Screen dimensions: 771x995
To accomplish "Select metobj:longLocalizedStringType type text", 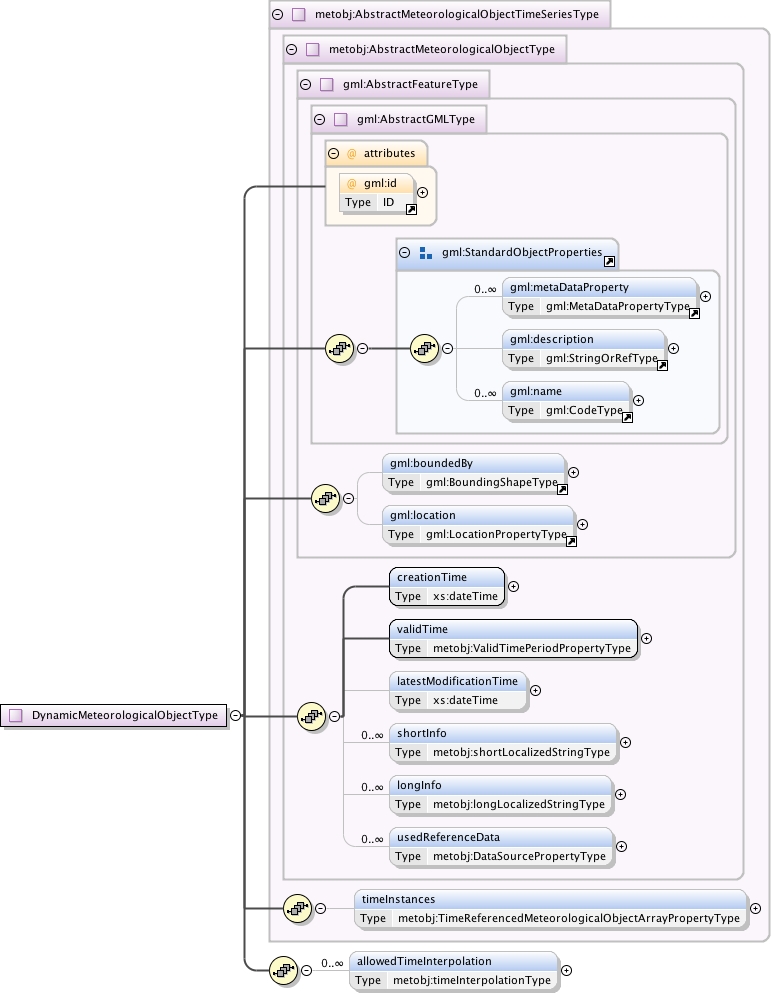I will coord(519,804).
